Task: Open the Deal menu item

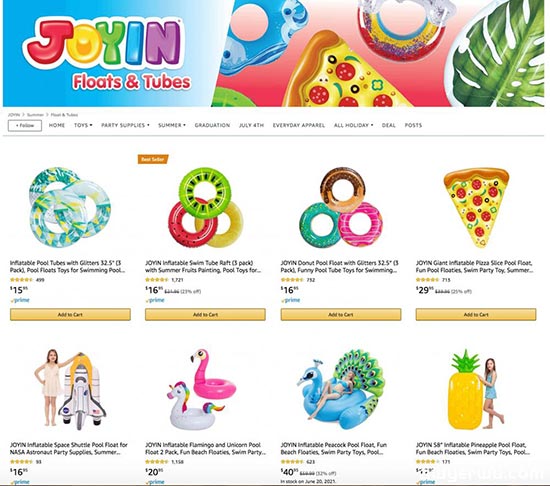Action: 389,125
